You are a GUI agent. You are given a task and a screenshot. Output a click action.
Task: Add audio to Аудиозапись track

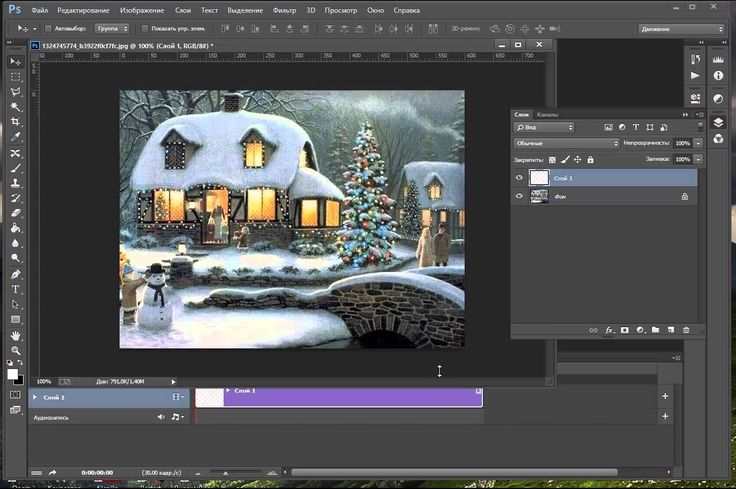665,416
